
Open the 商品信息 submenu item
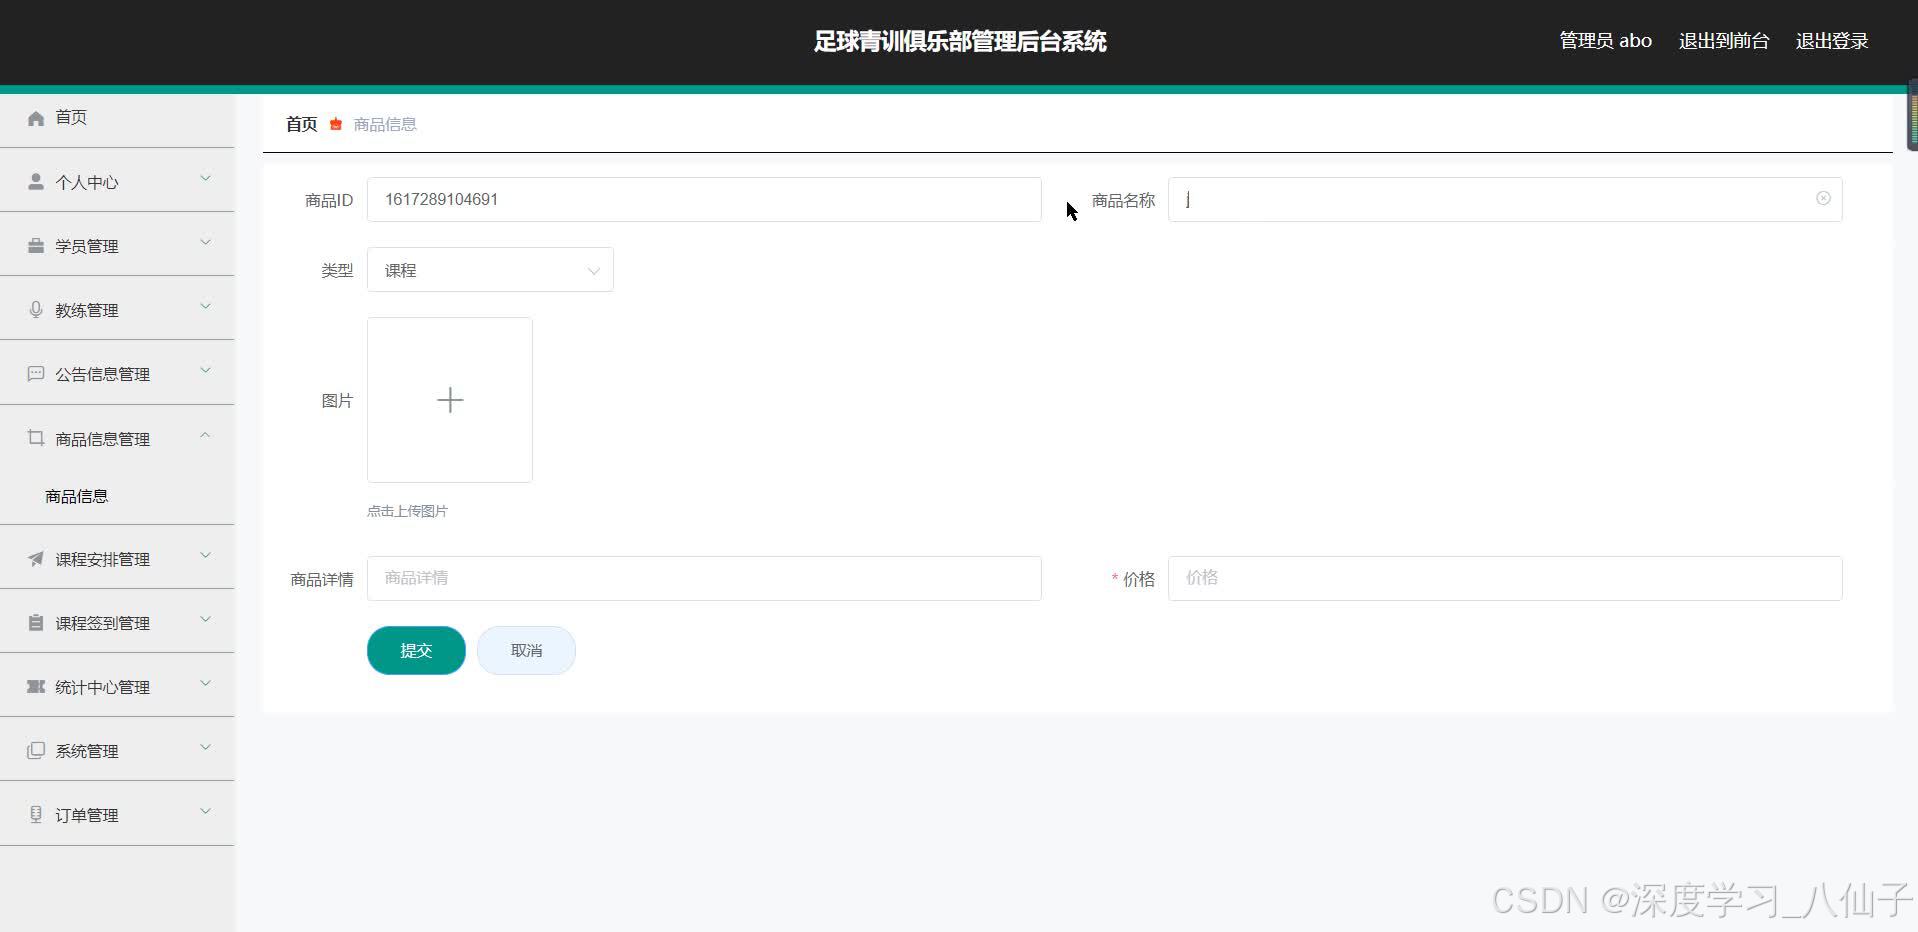click(75, 495)
